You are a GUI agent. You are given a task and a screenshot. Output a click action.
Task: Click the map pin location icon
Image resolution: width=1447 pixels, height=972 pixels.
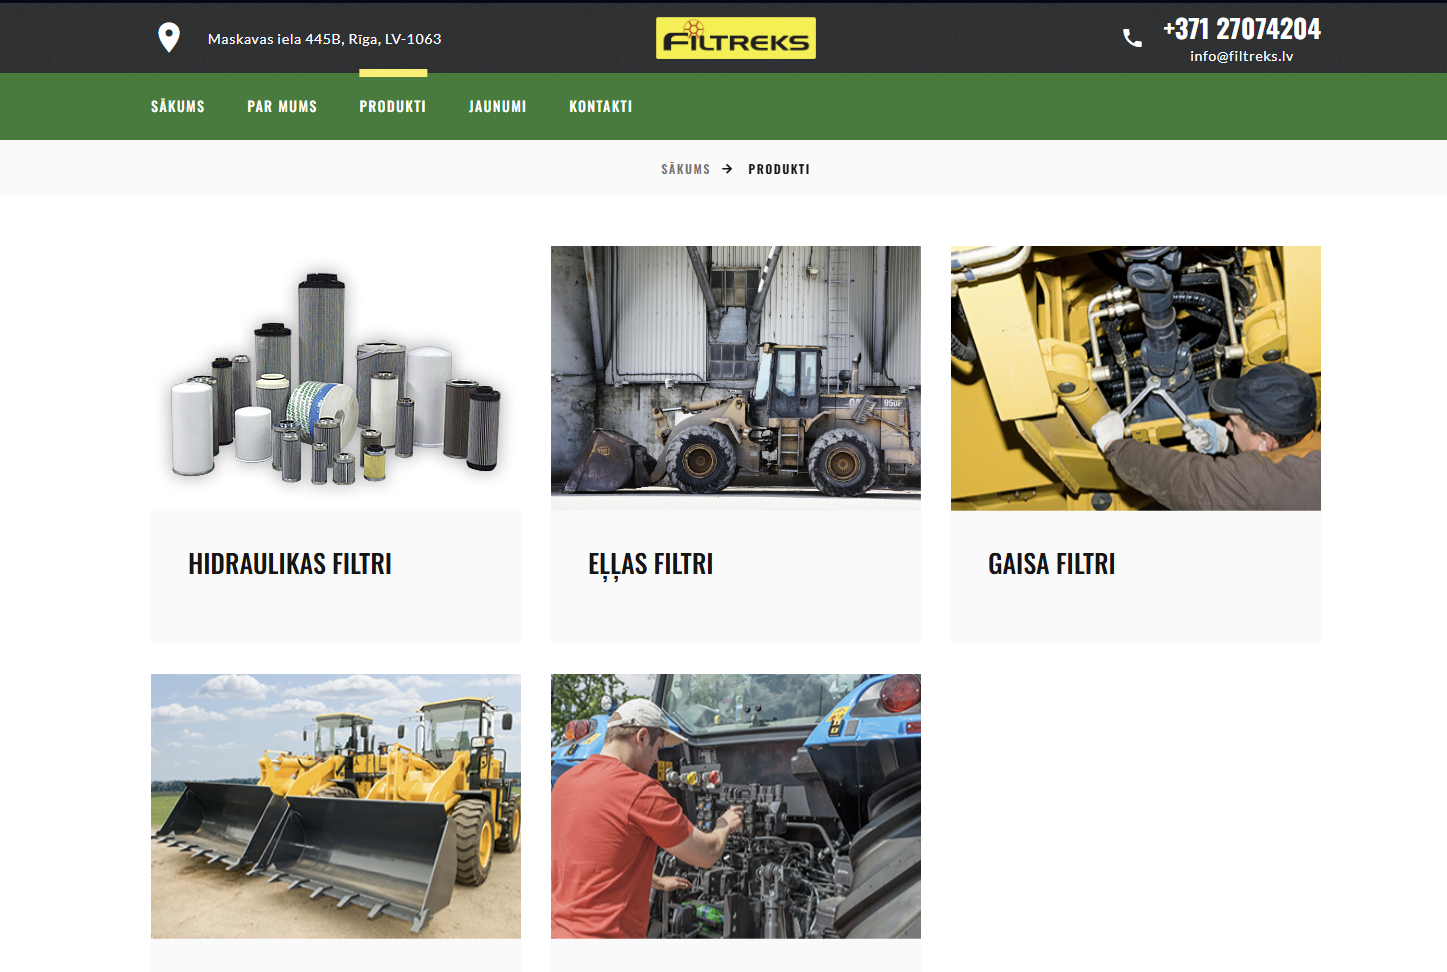tap(169, 38)
